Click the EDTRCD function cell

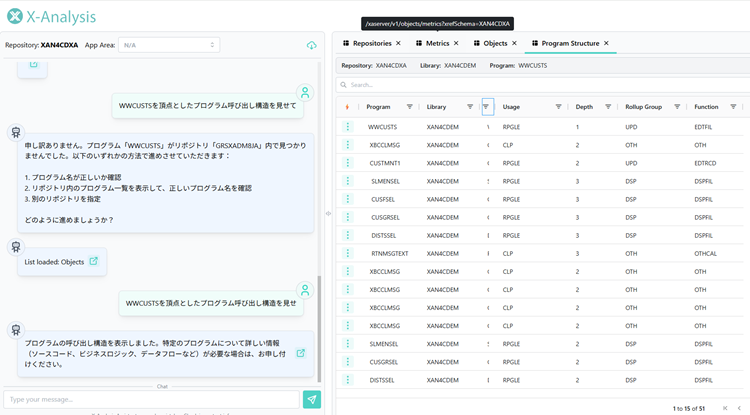point(705,163)
